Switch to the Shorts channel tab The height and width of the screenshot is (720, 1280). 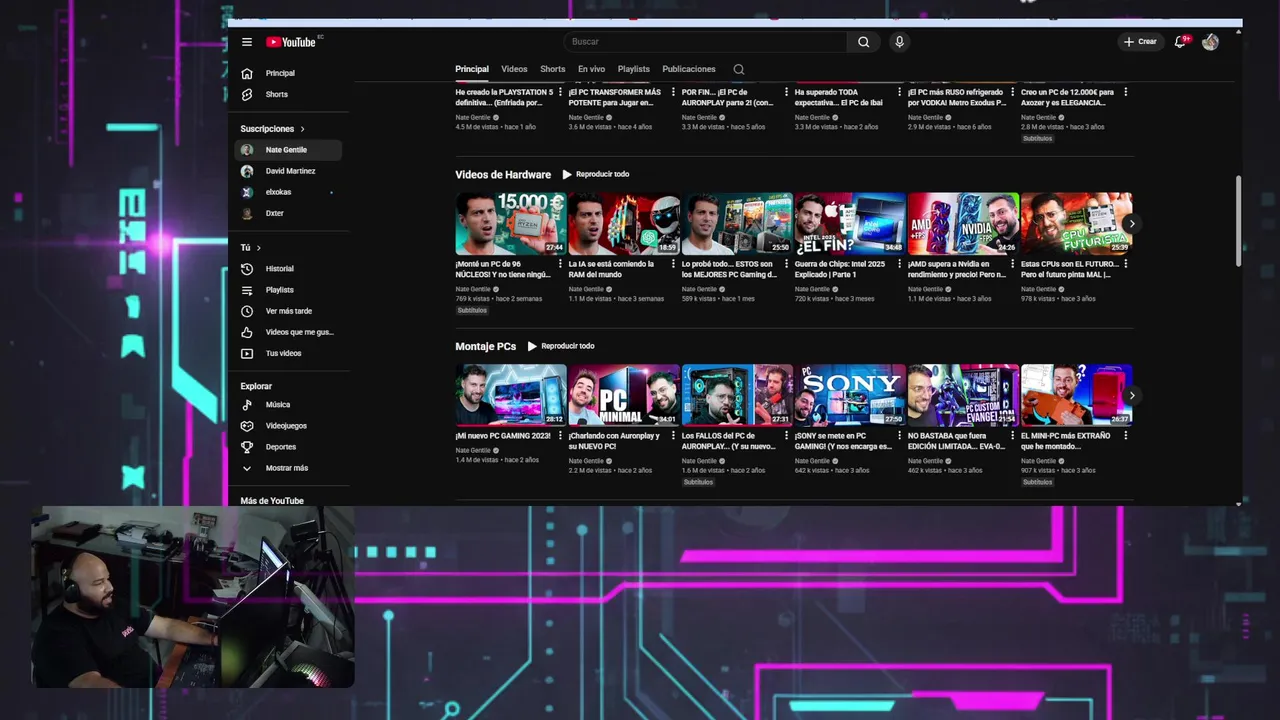tap(553, 69)
